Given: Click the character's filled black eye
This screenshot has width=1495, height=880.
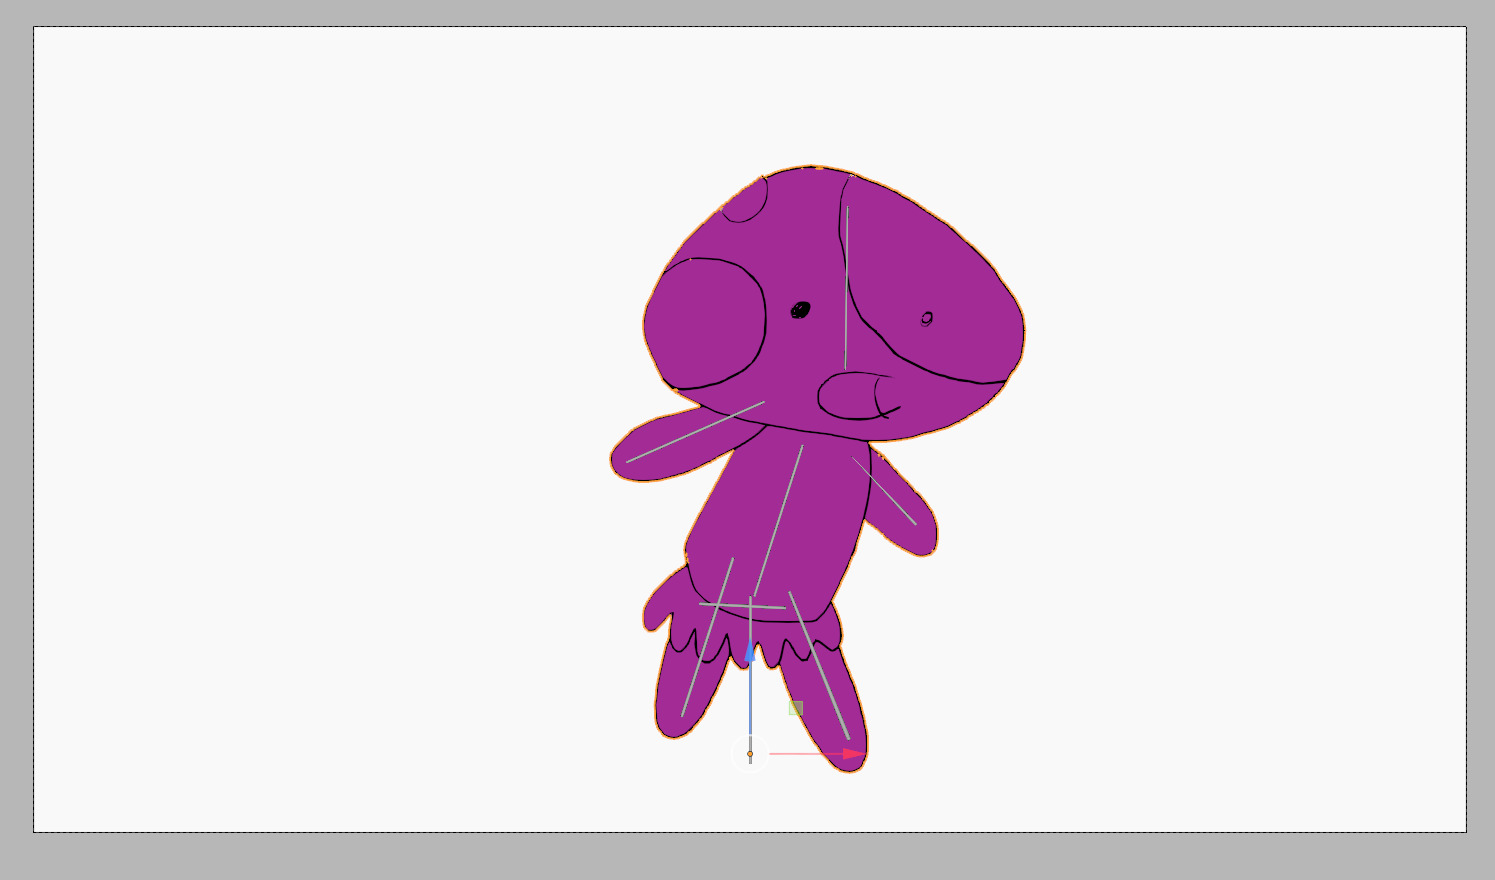Looking at the screenshot, I should click(800, 310).
